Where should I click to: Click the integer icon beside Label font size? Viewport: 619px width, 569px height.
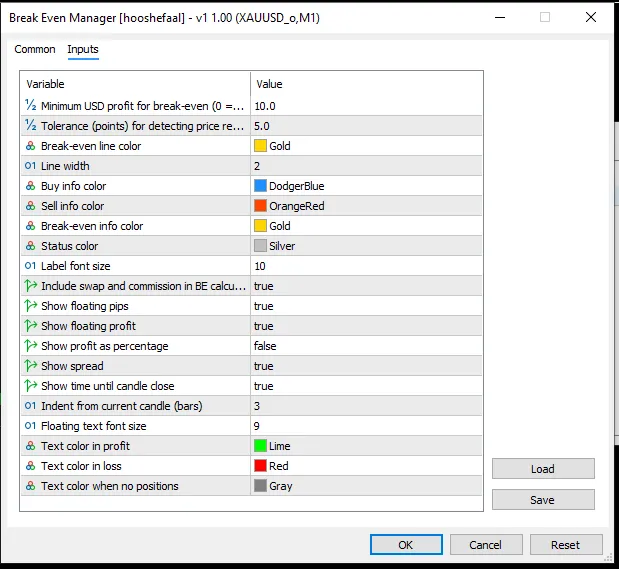(x=30, y=266)
